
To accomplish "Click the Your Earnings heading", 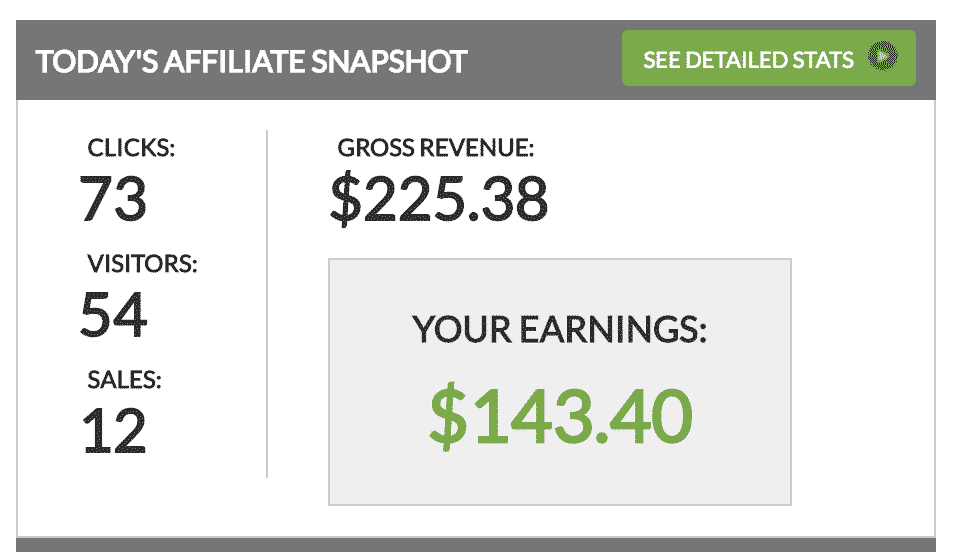I will point(559,330).
